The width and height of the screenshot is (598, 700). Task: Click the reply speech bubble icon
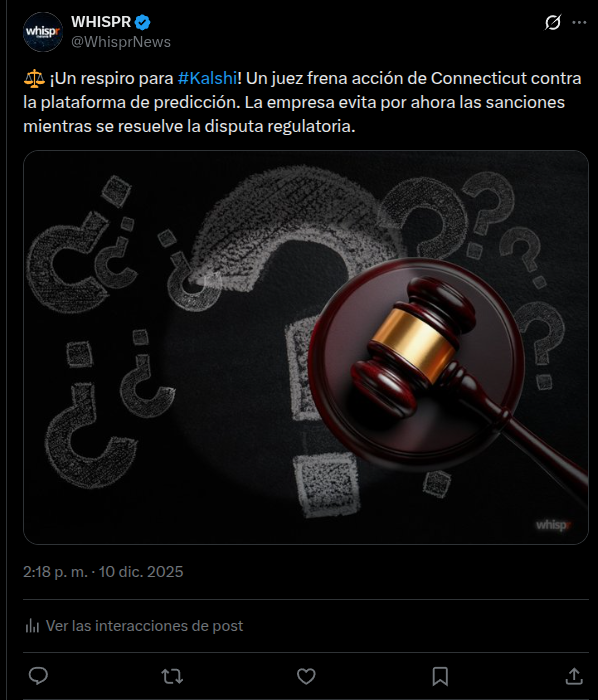click(x=38, y=676)
